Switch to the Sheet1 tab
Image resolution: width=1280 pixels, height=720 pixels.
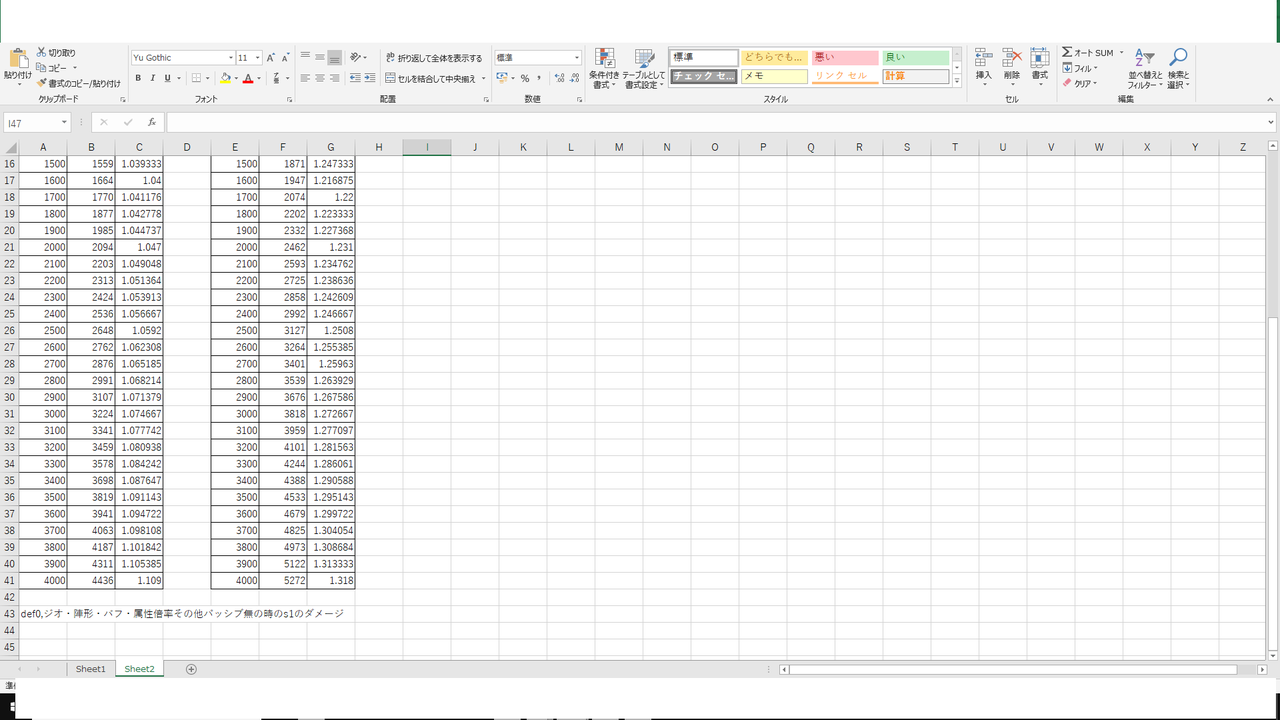(x=90, y=669)
